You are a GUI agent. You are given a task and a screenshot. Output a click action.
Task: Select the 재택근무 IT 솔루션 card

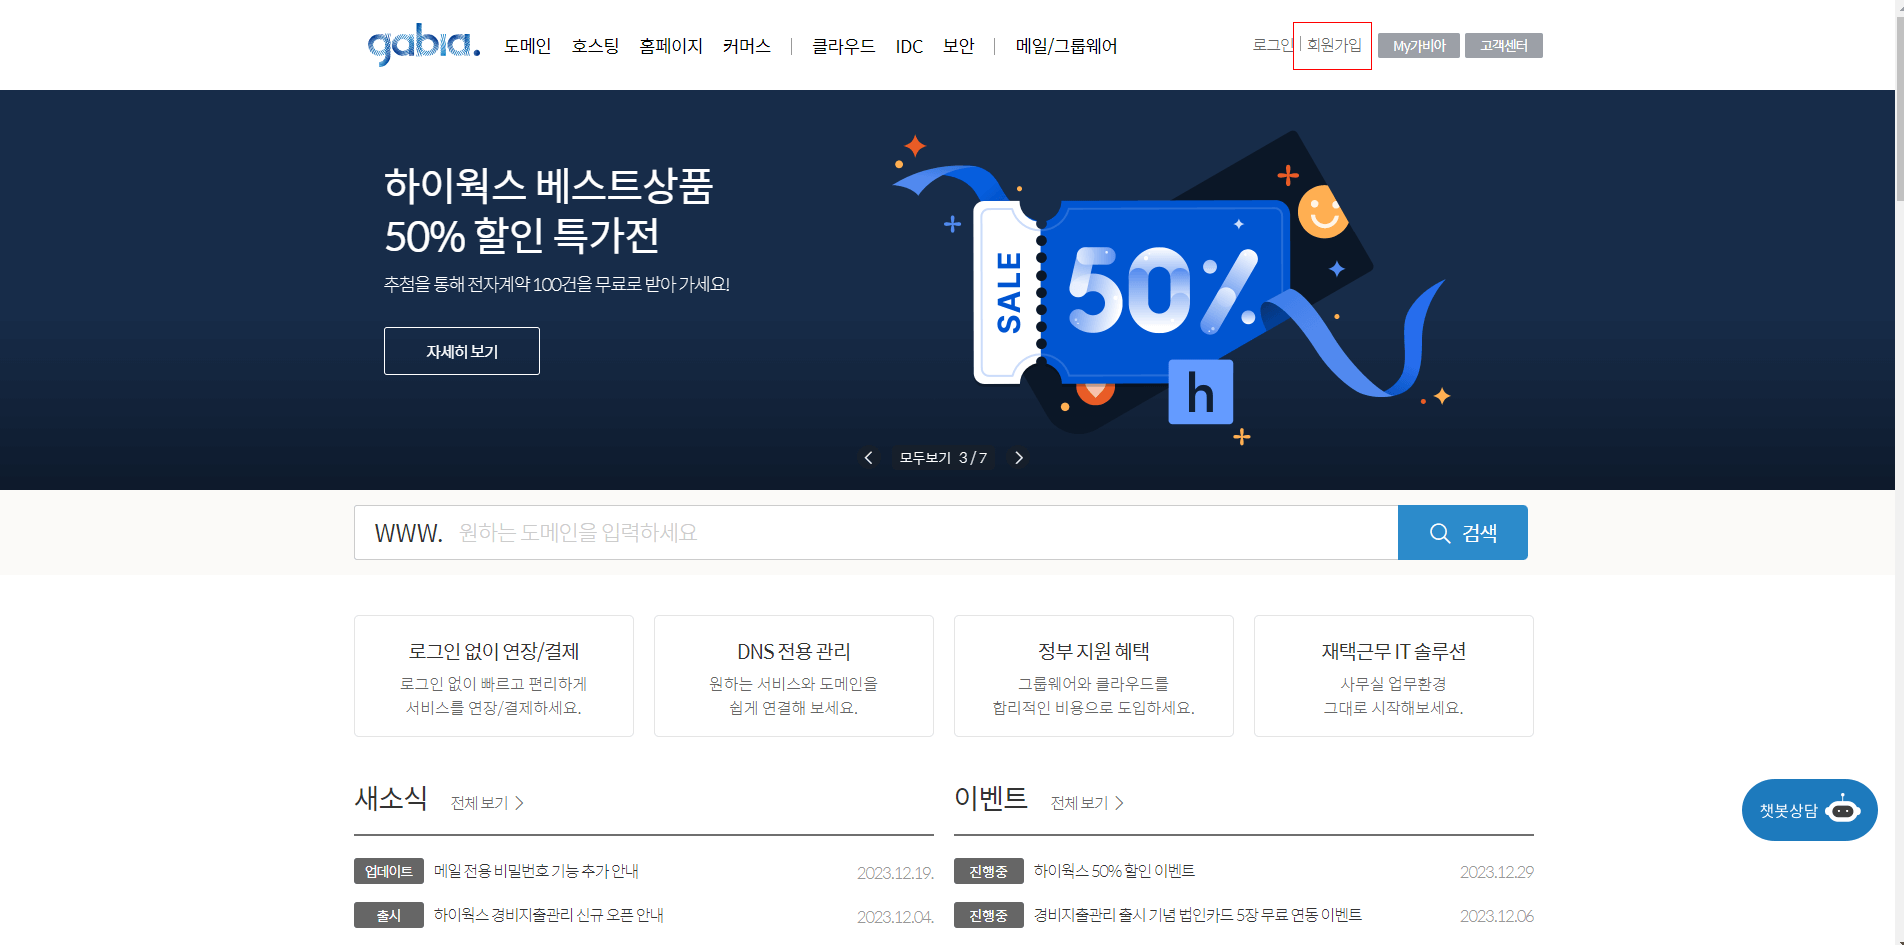coord(1393,676)
